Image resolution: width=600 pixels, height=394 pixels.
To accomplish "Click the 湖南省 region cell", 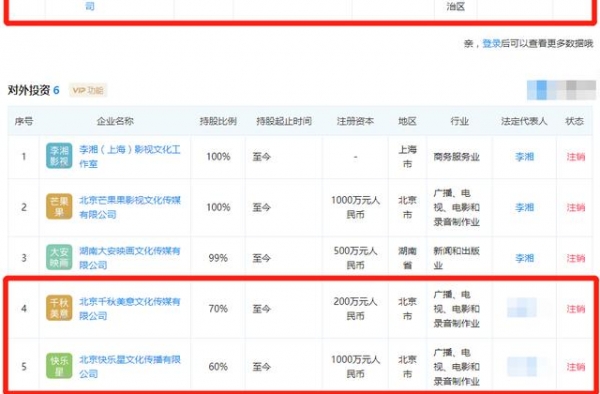I will tap(407, 258).
